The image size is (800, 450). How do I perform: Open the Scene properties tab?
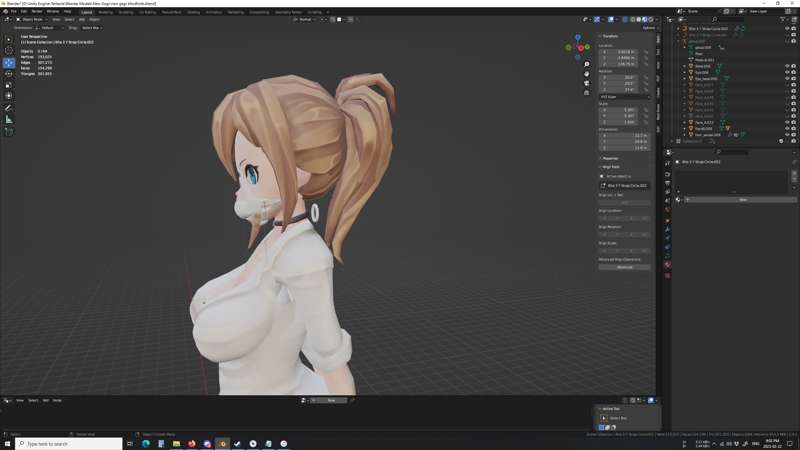pos(667,201)
